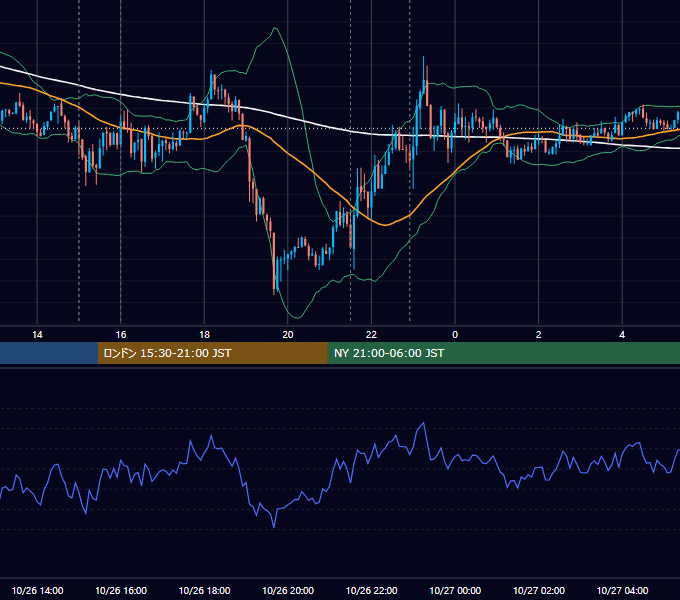Click the 10/27 04:00 time label
680x600 pixels.
(622, 590)
